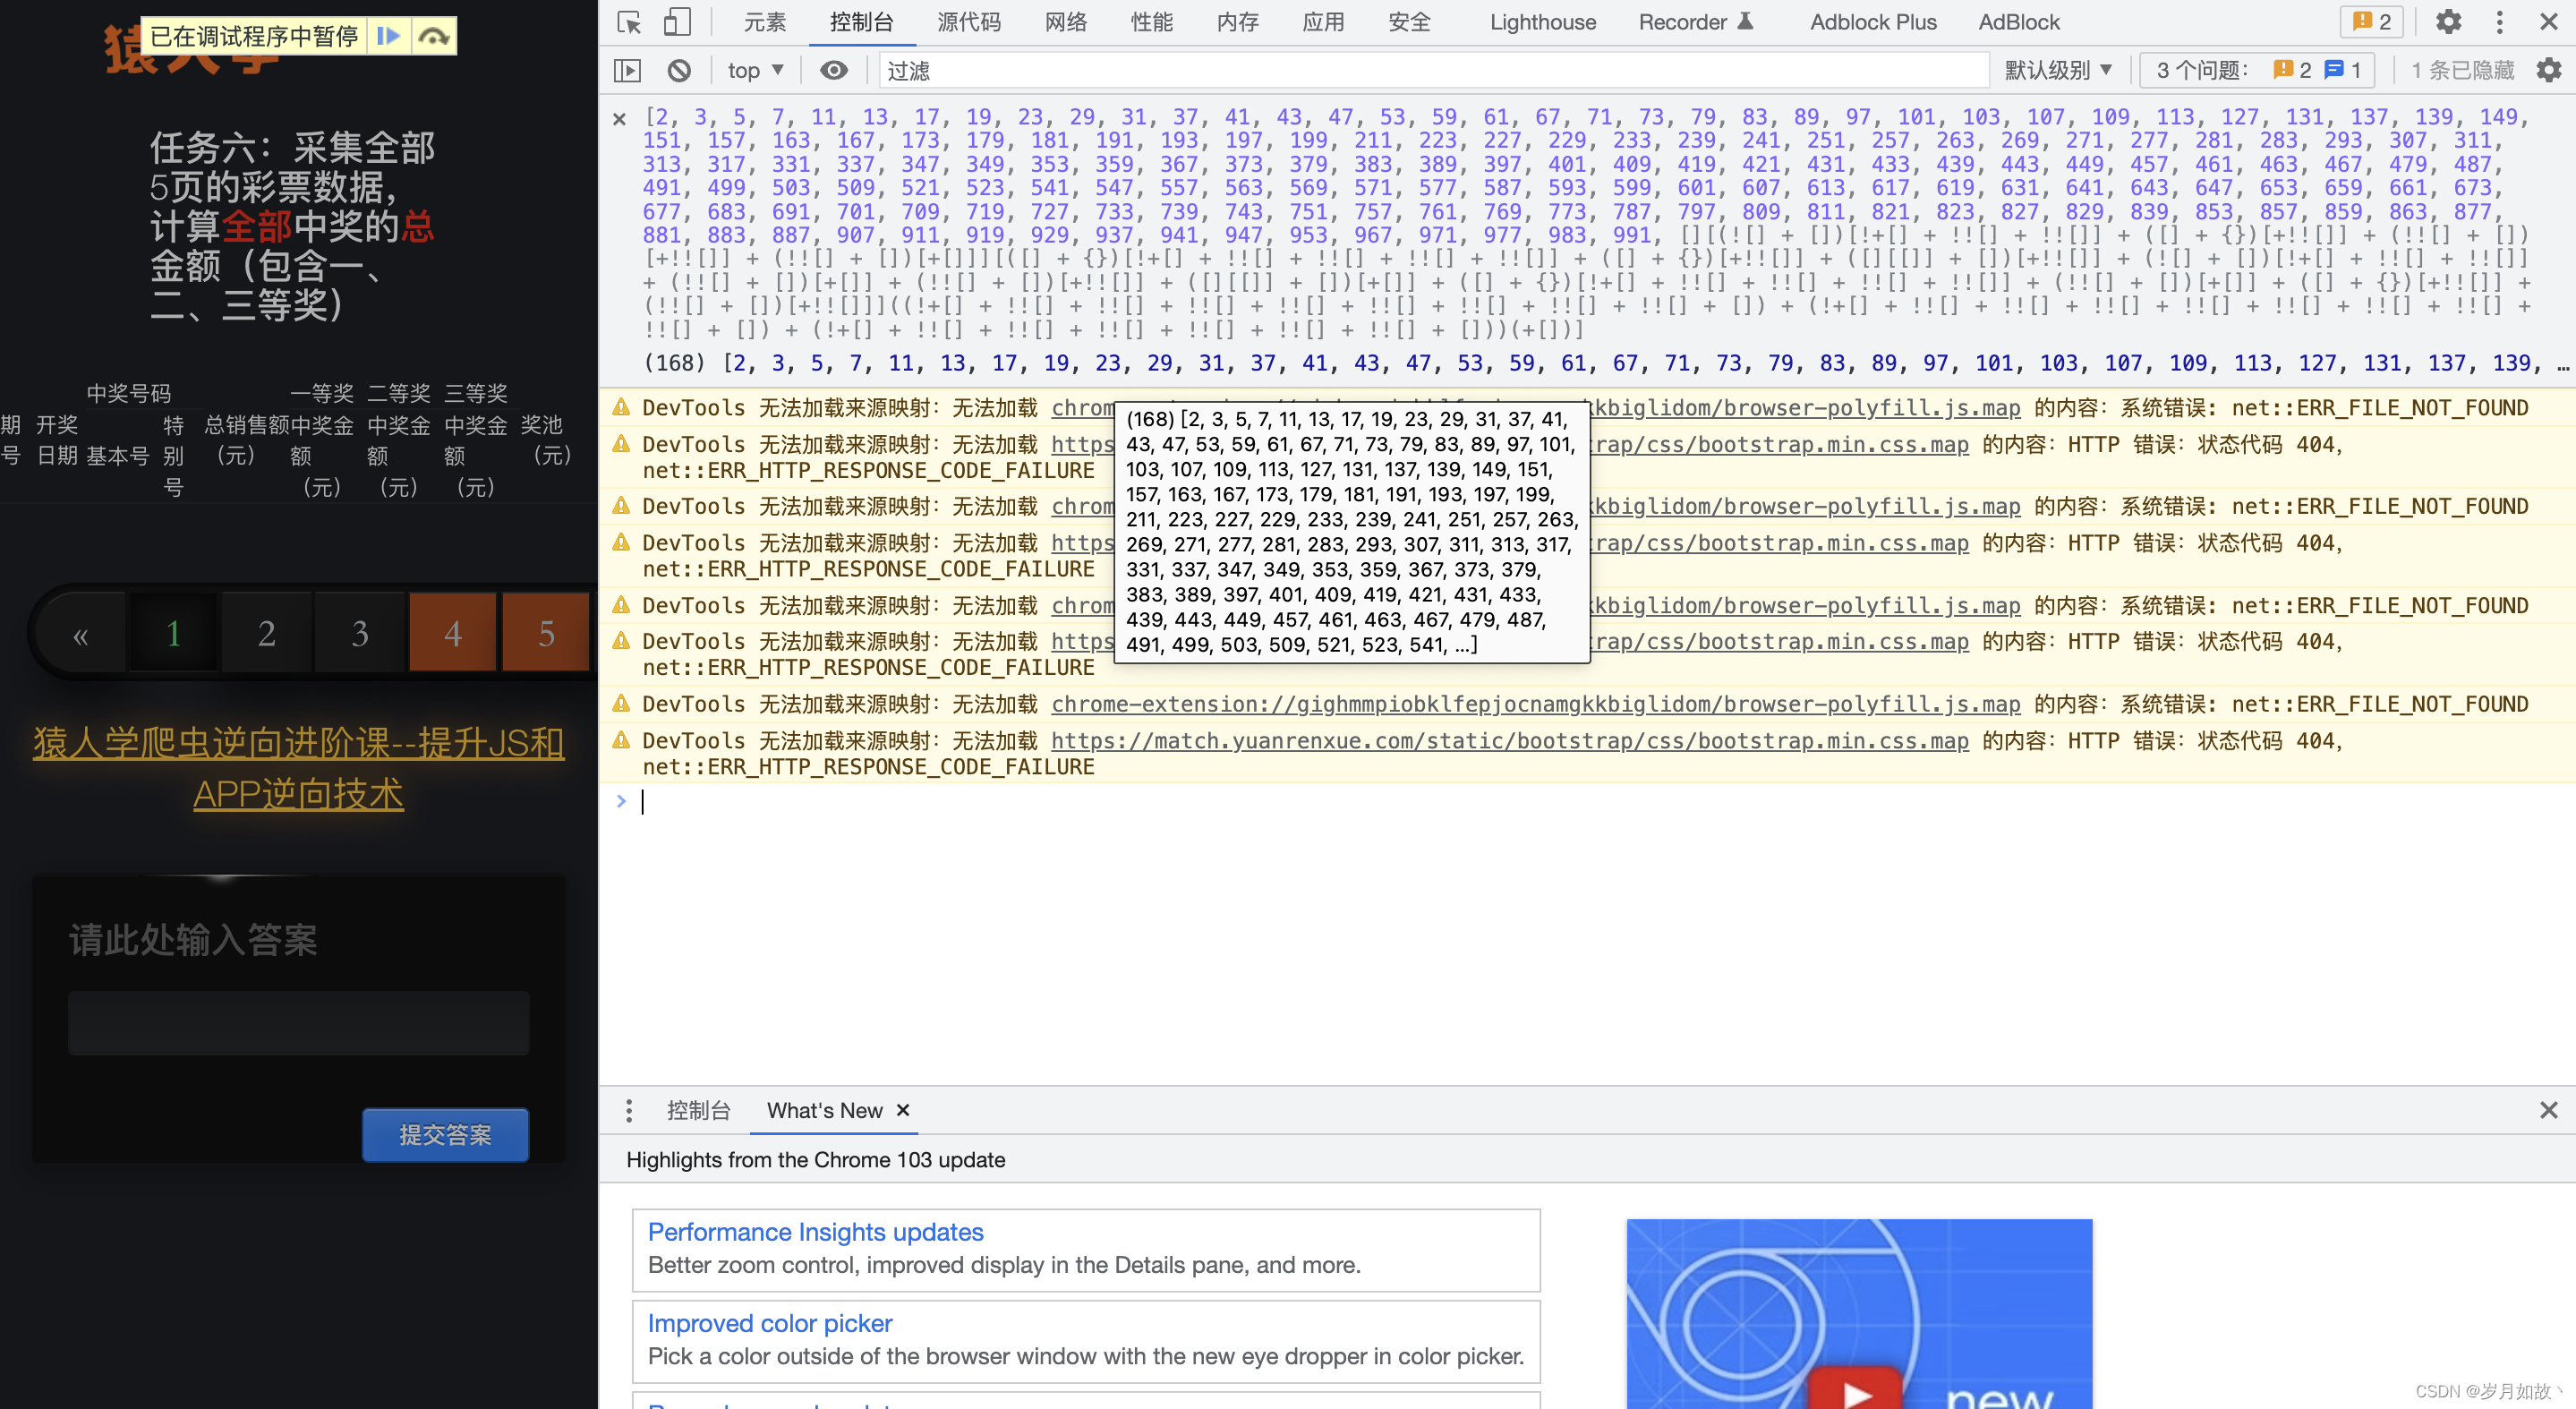Step over next function call icon
The height and width of the screenshot is (1409, 2576).
[433, 36]
